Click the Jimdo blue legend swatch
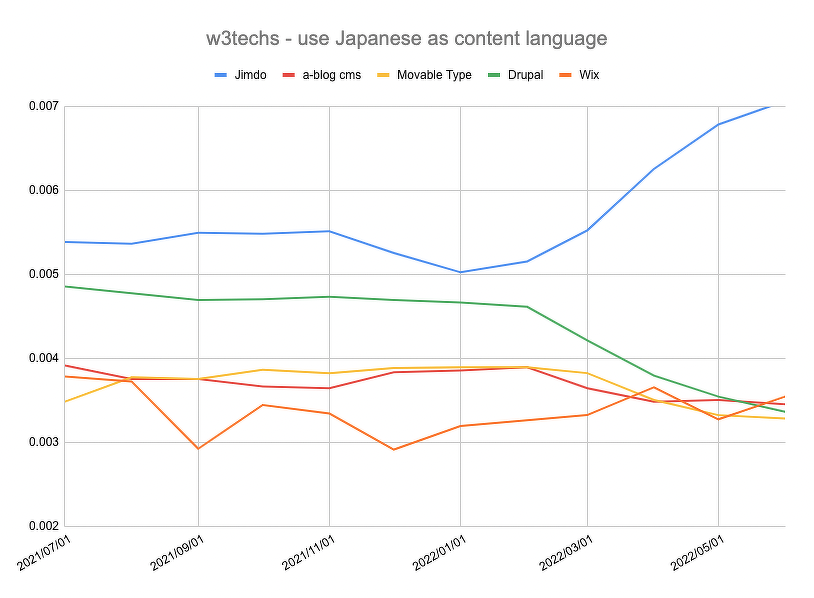 pyautogui.click(x=221, y=75)
